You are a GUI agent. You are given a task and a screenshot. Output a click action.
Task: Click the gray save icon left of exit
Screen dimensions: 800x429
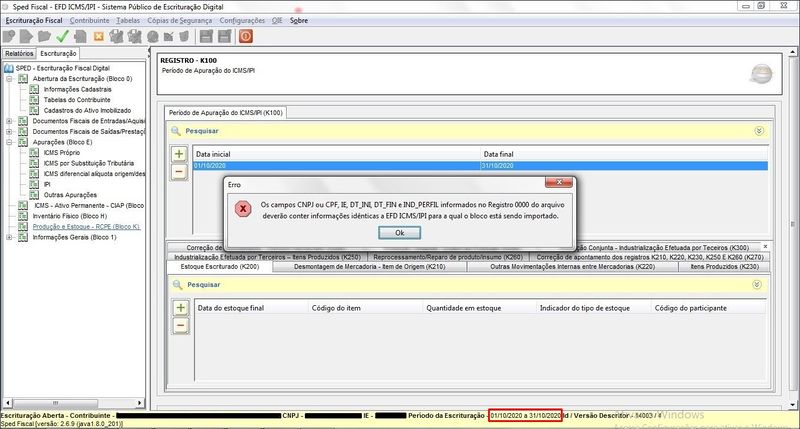224,36
